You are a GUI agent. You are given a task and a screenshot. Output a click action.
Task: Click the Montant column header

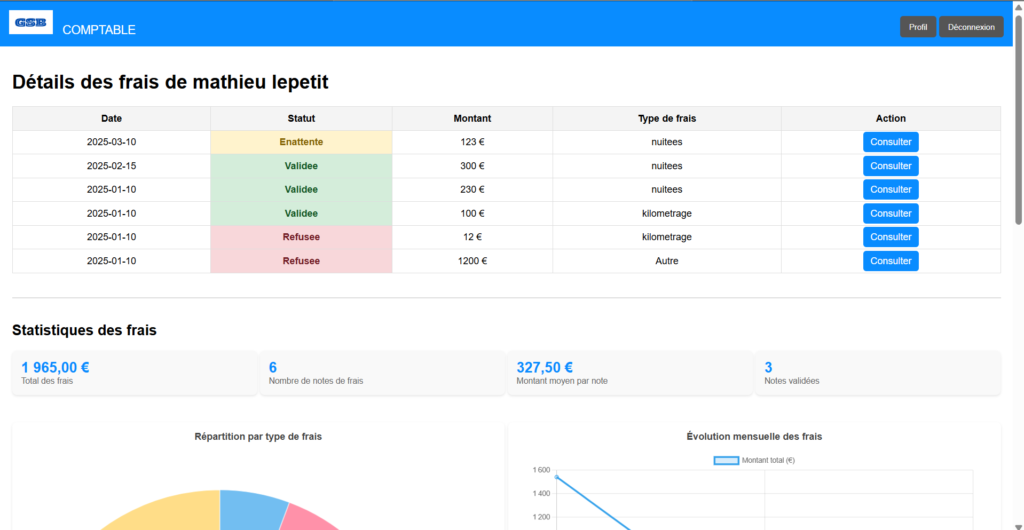tap(472, 118)
